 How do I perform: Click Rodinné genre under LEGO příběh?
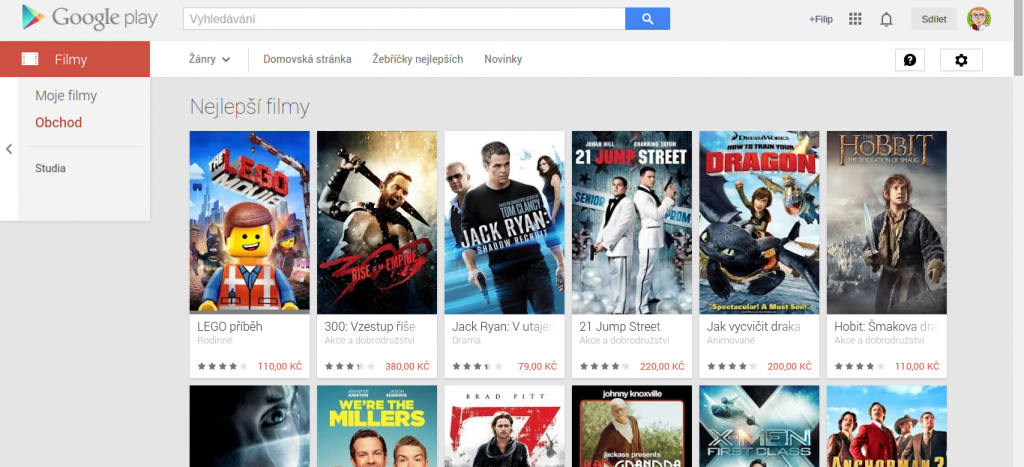215,340
